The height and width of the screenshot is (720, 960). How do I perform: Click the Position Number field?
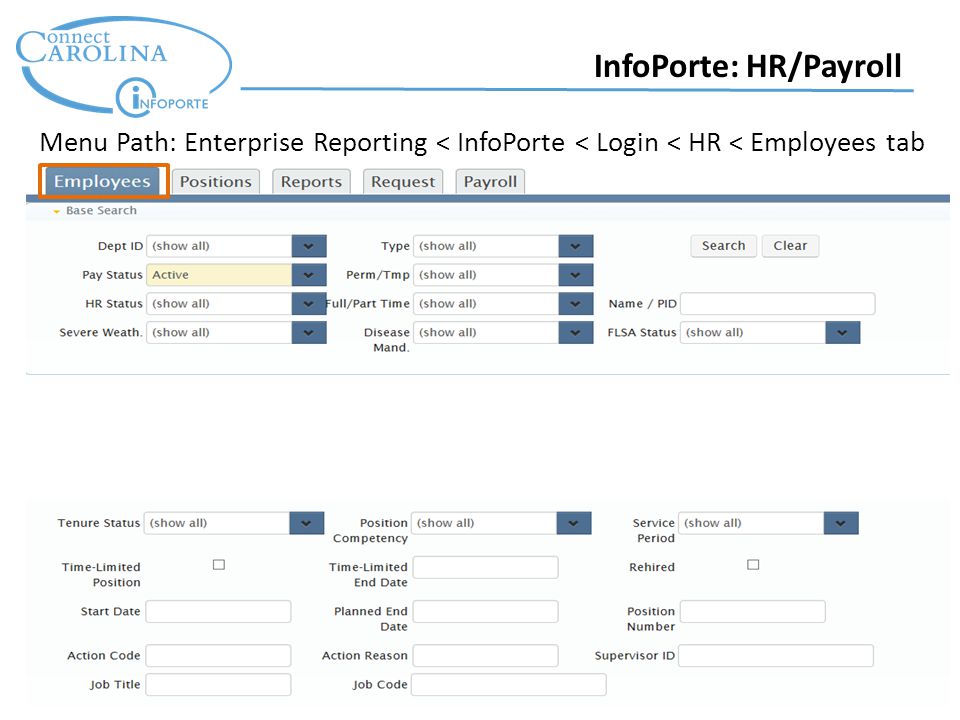click(752, 612)
